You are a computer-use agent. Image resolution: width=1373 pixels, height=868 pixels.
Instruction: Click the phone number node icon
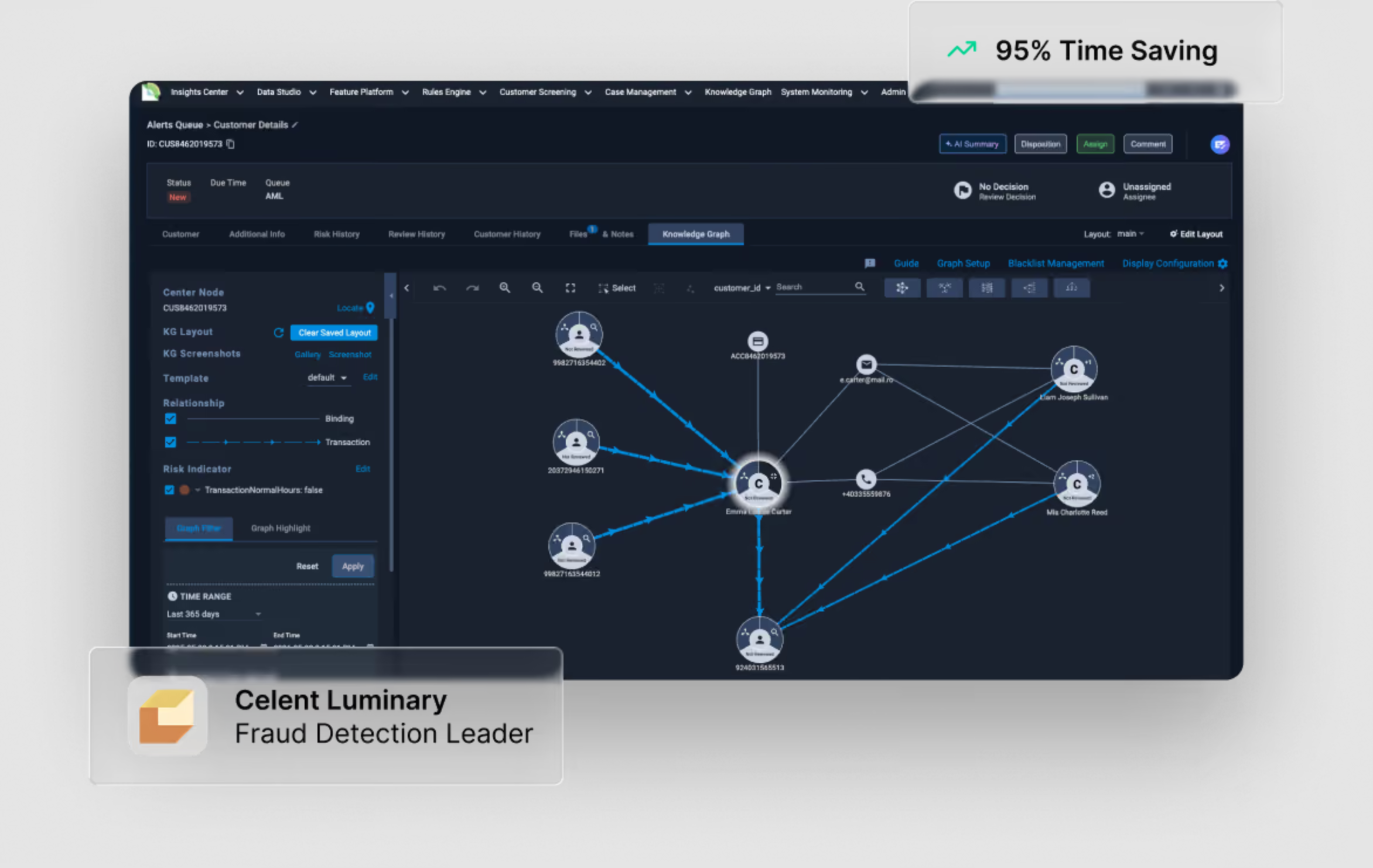click(x=867, y=479)
